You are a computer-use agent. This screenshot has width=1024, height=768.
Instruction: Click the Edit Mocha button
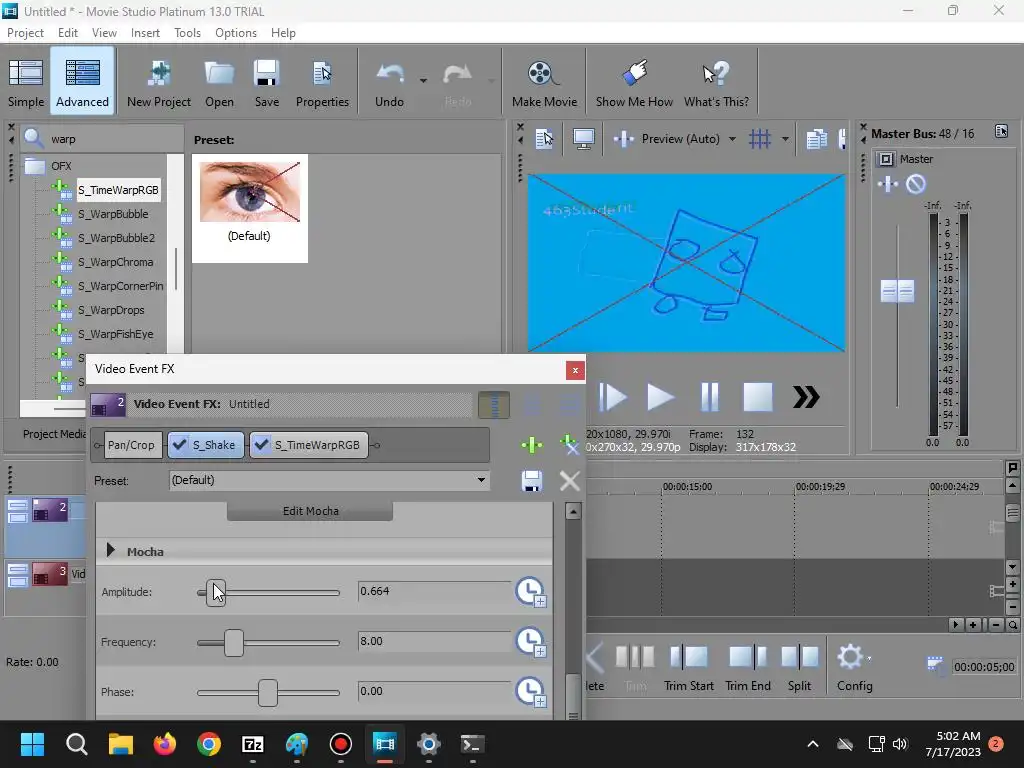(310, 511)
